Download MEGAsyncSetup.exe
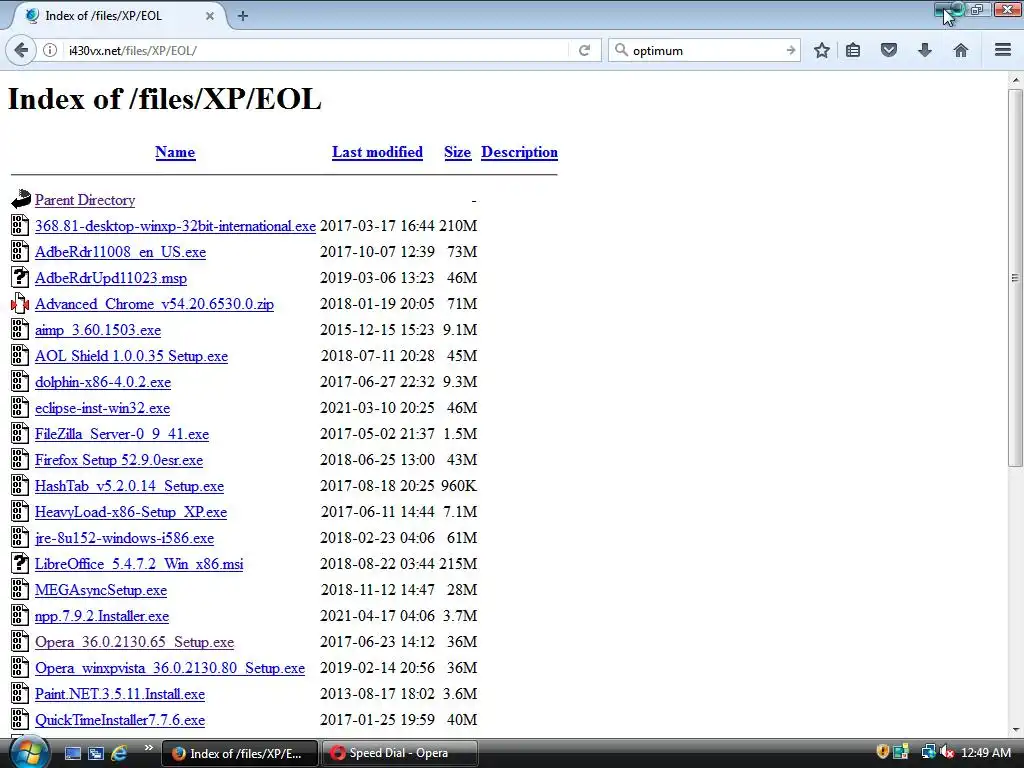This screenshot has width=1024, height=768. pos(101,590)
